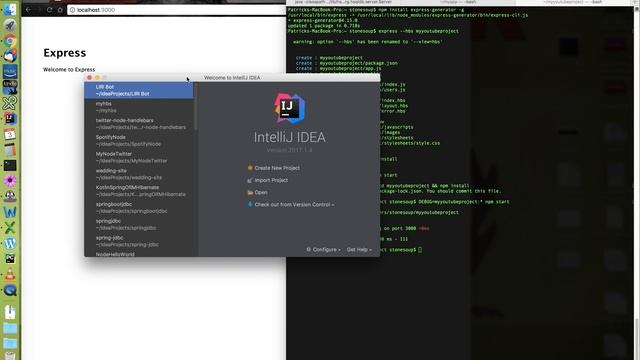This screenshot has width=640, height=360.
Task: Open MyNodeTwitter recent project
Action: tap(139, 157)
